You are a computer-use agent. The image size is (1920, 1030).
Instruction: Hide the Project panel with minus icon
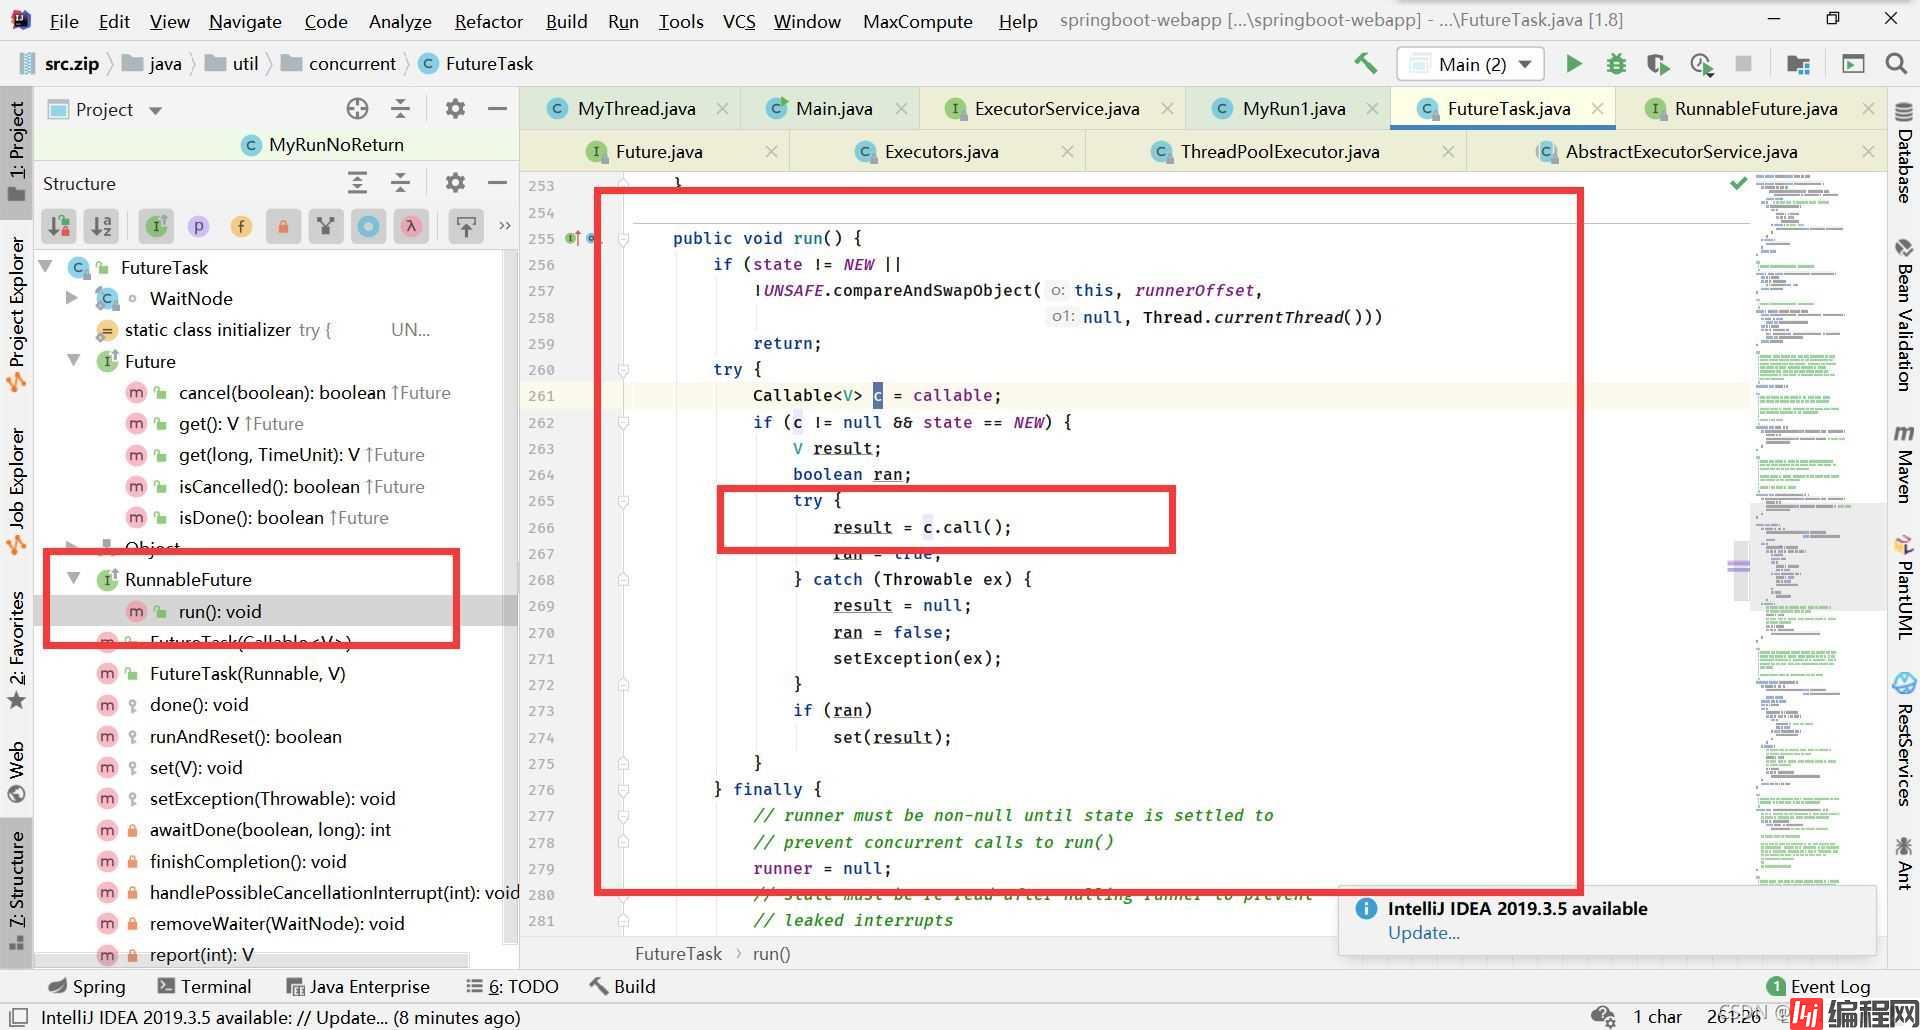[x=497, y=108]
